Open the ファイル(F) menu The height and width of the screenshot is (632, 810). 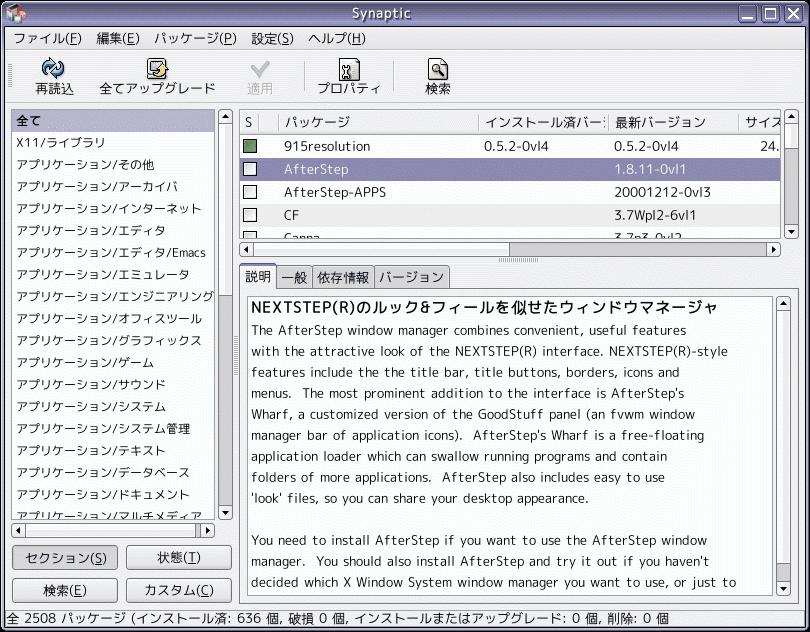48,38
